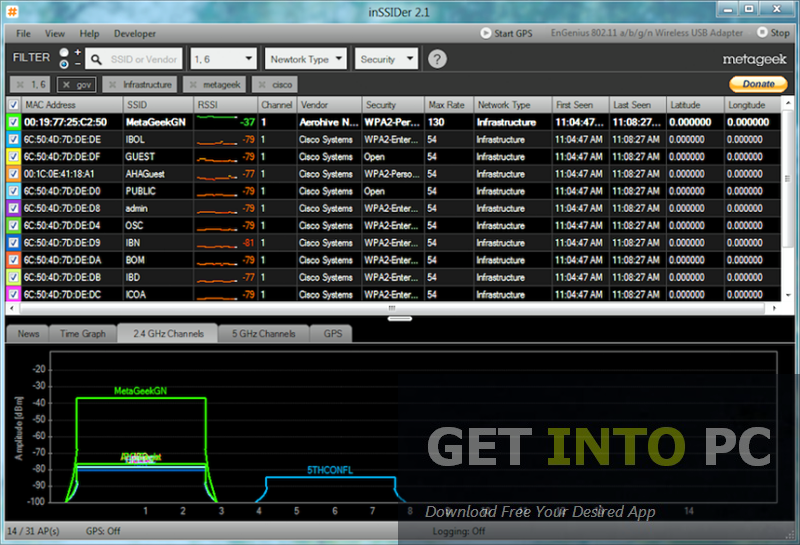Screen dimensions: 800x545
Task: Click the Start GPS play icon
Action: click(486, 33)
